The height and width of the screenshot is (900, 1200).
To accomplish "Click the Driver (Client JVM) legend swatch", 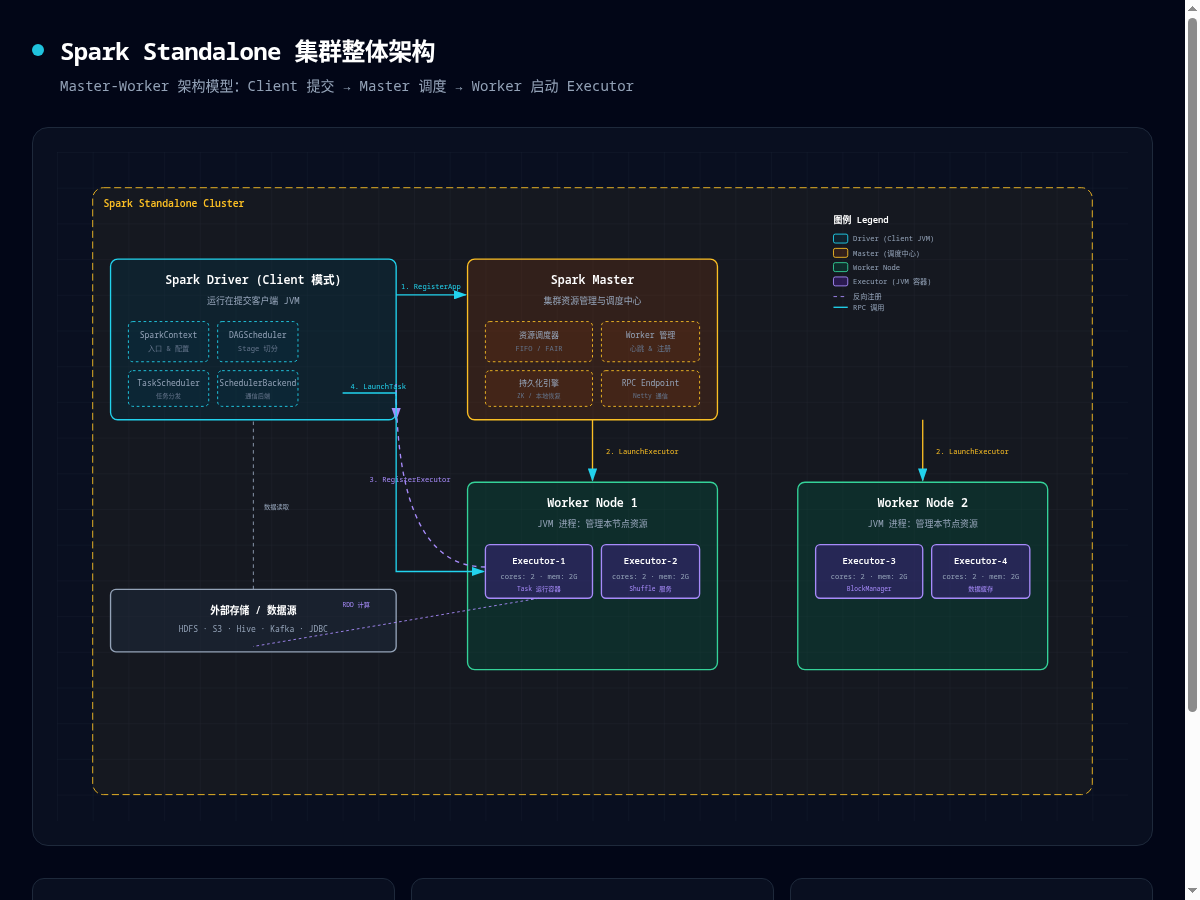I will [840, 238].
